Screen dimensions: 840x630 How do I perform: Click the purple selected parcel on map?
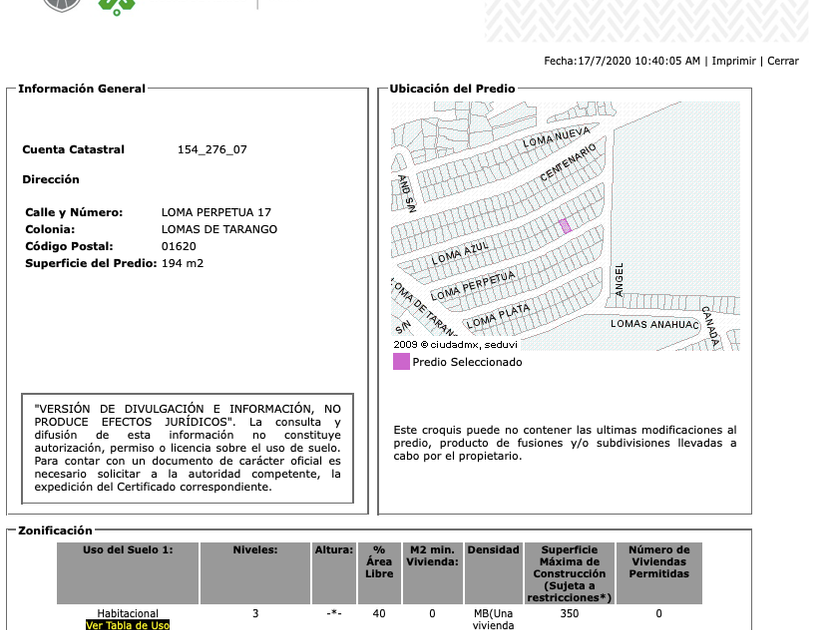(565, 226)
